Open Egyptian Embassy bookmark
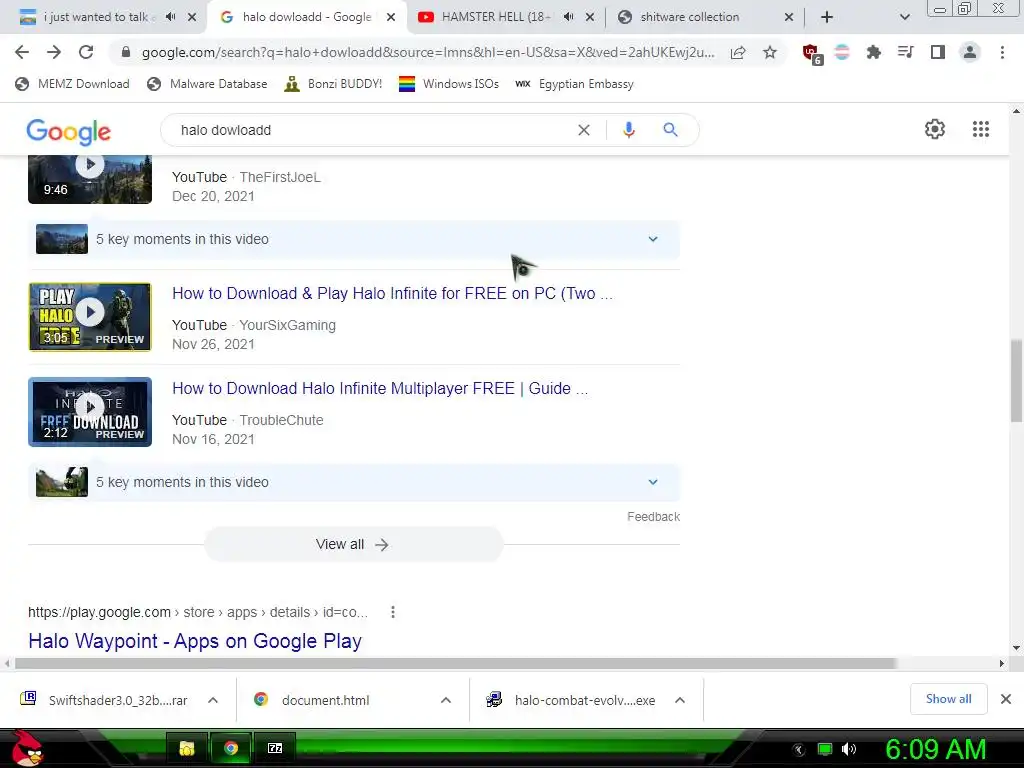The image size is (1024, 768). click(x=575, y=84)
